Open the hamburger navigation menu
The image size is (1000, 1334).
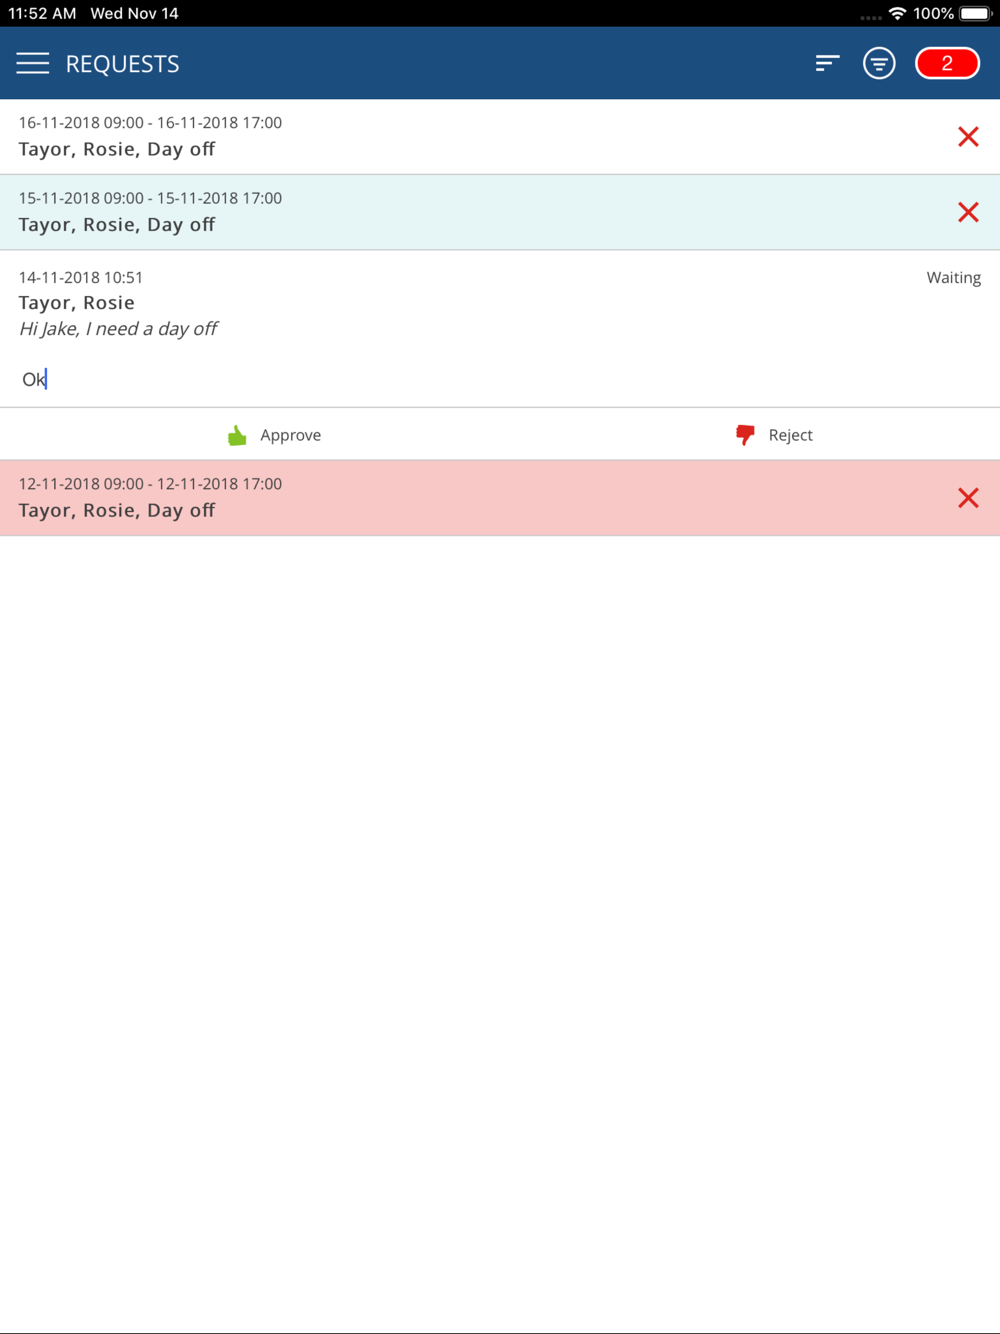32,63
